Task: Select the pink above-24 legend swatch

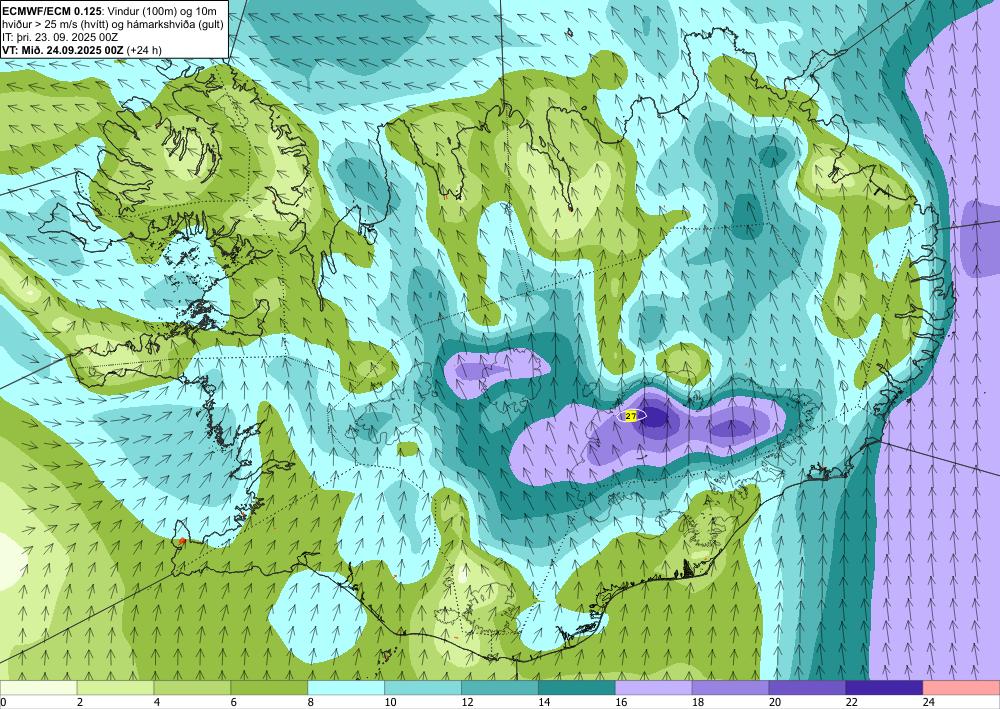Action: coord(961,688)
